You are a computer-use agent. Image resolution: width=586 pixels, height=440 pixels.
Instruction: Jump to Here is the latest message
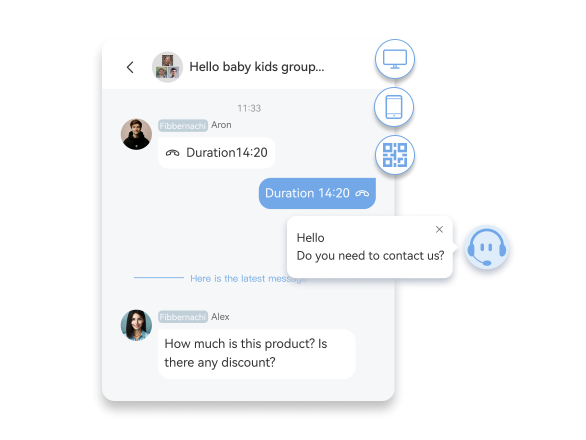coord(248,279)
